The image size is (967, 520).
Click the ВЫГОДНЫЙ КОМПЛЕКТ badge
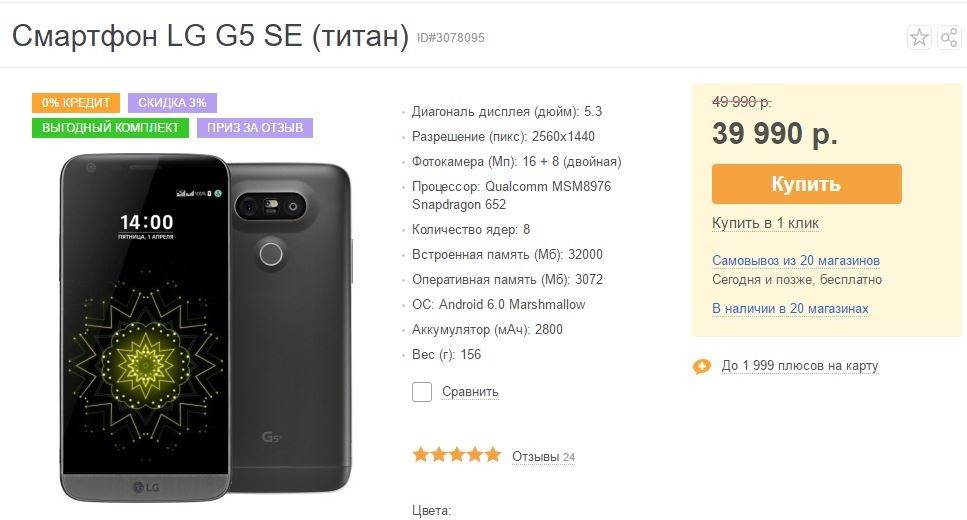pyautogui.click(x=111, y=128)
